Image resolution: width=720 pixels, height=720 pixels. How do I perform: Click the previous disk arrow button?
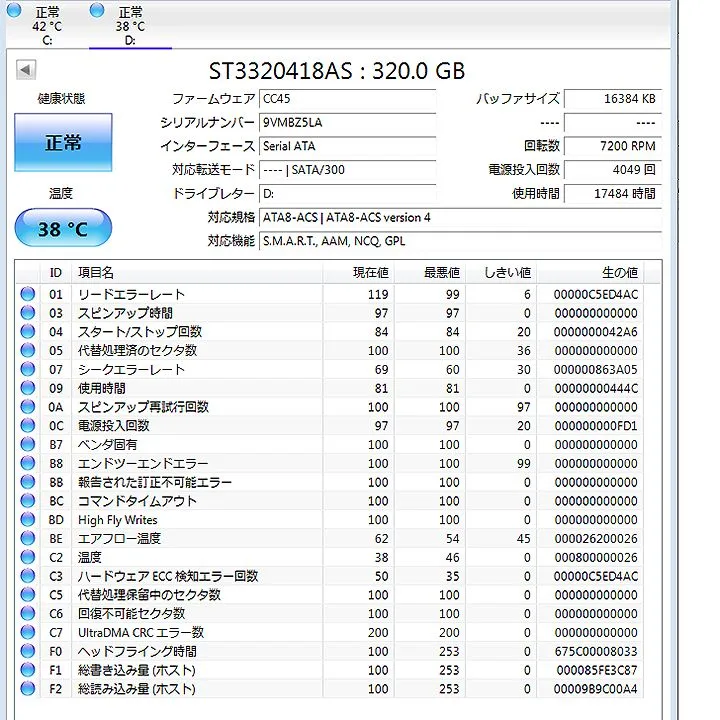26,70
